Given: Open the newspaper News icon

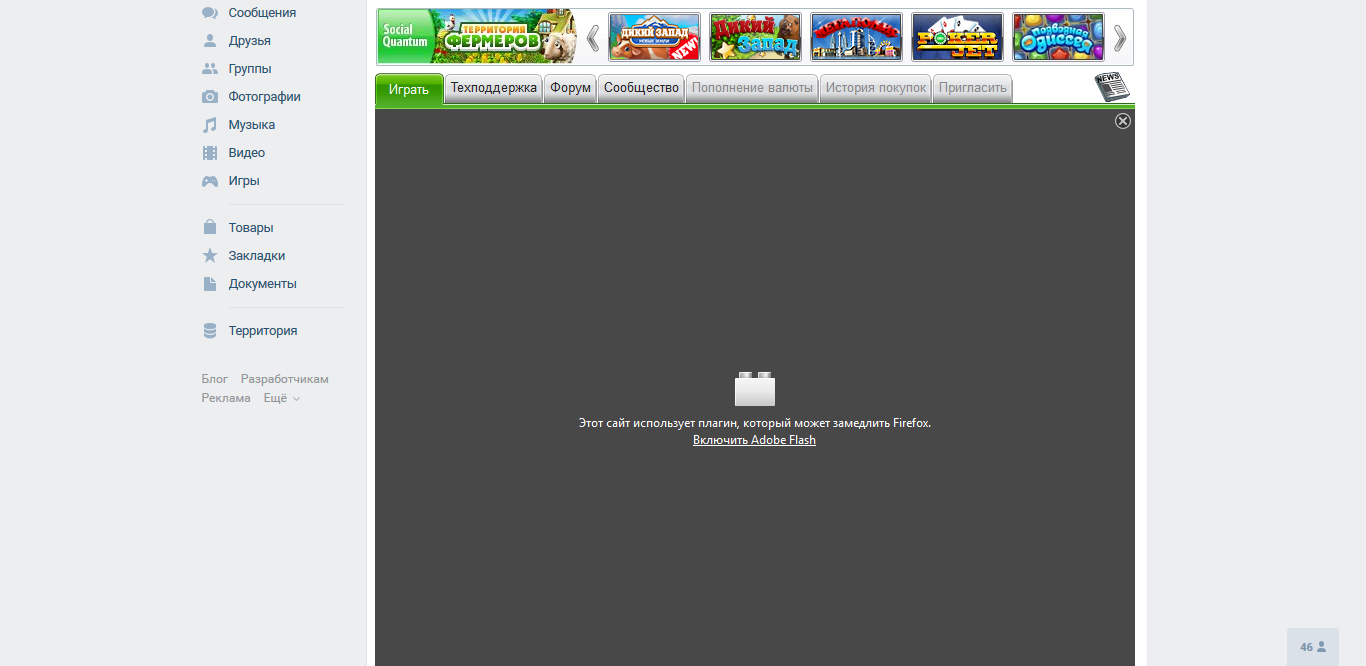Looking at the screenshot, I should [1111, 87].
